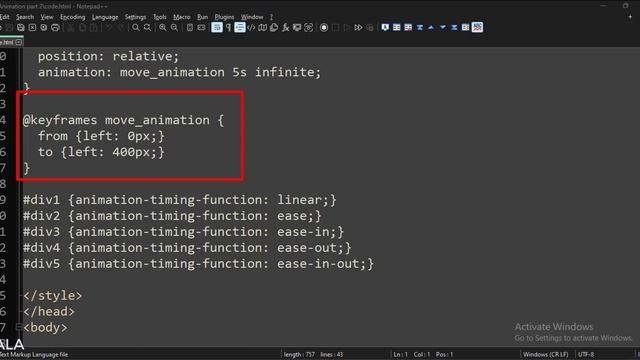Screen dimensions: 640x360
Task: Click the Zoom In toolbar icon
Action: tap(162, 27)
